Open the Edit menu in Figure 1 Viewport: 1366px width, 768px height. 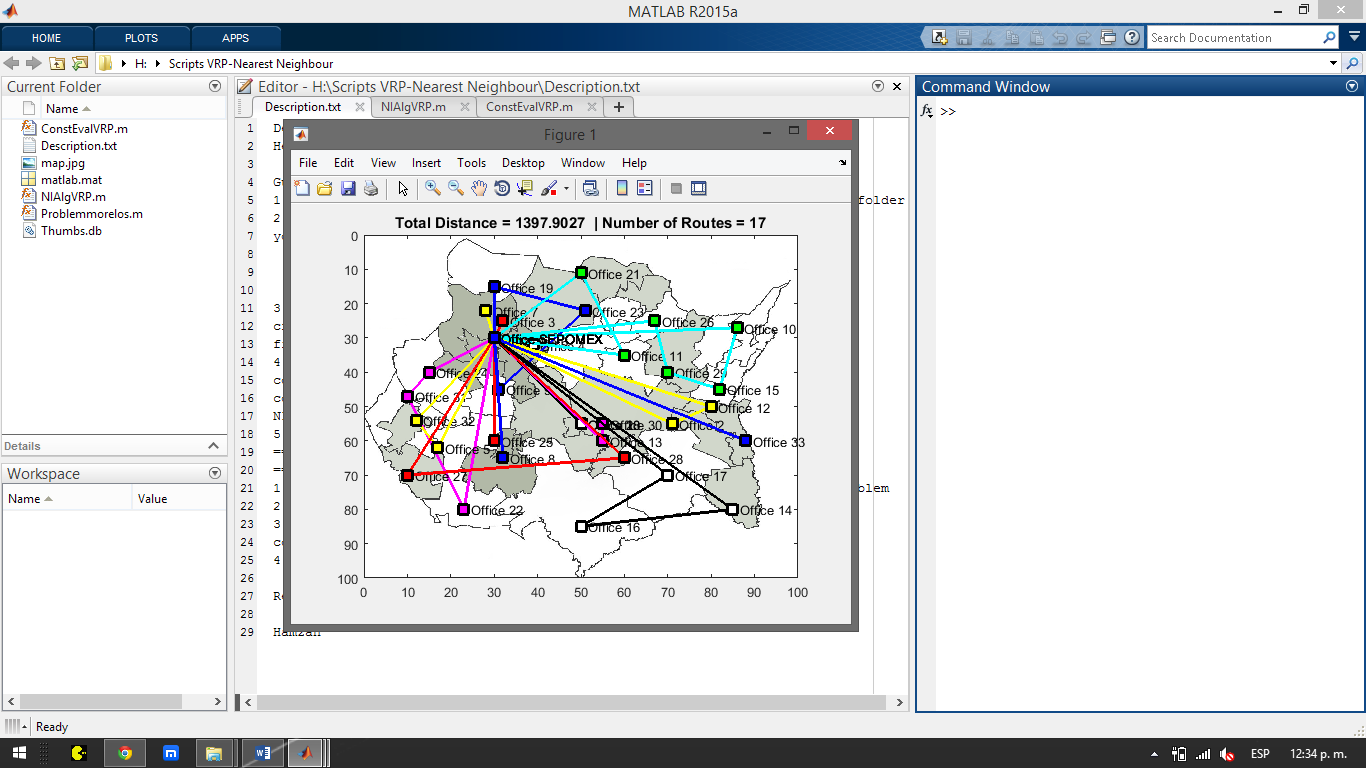pyautogui.click(x=344, y=163)
